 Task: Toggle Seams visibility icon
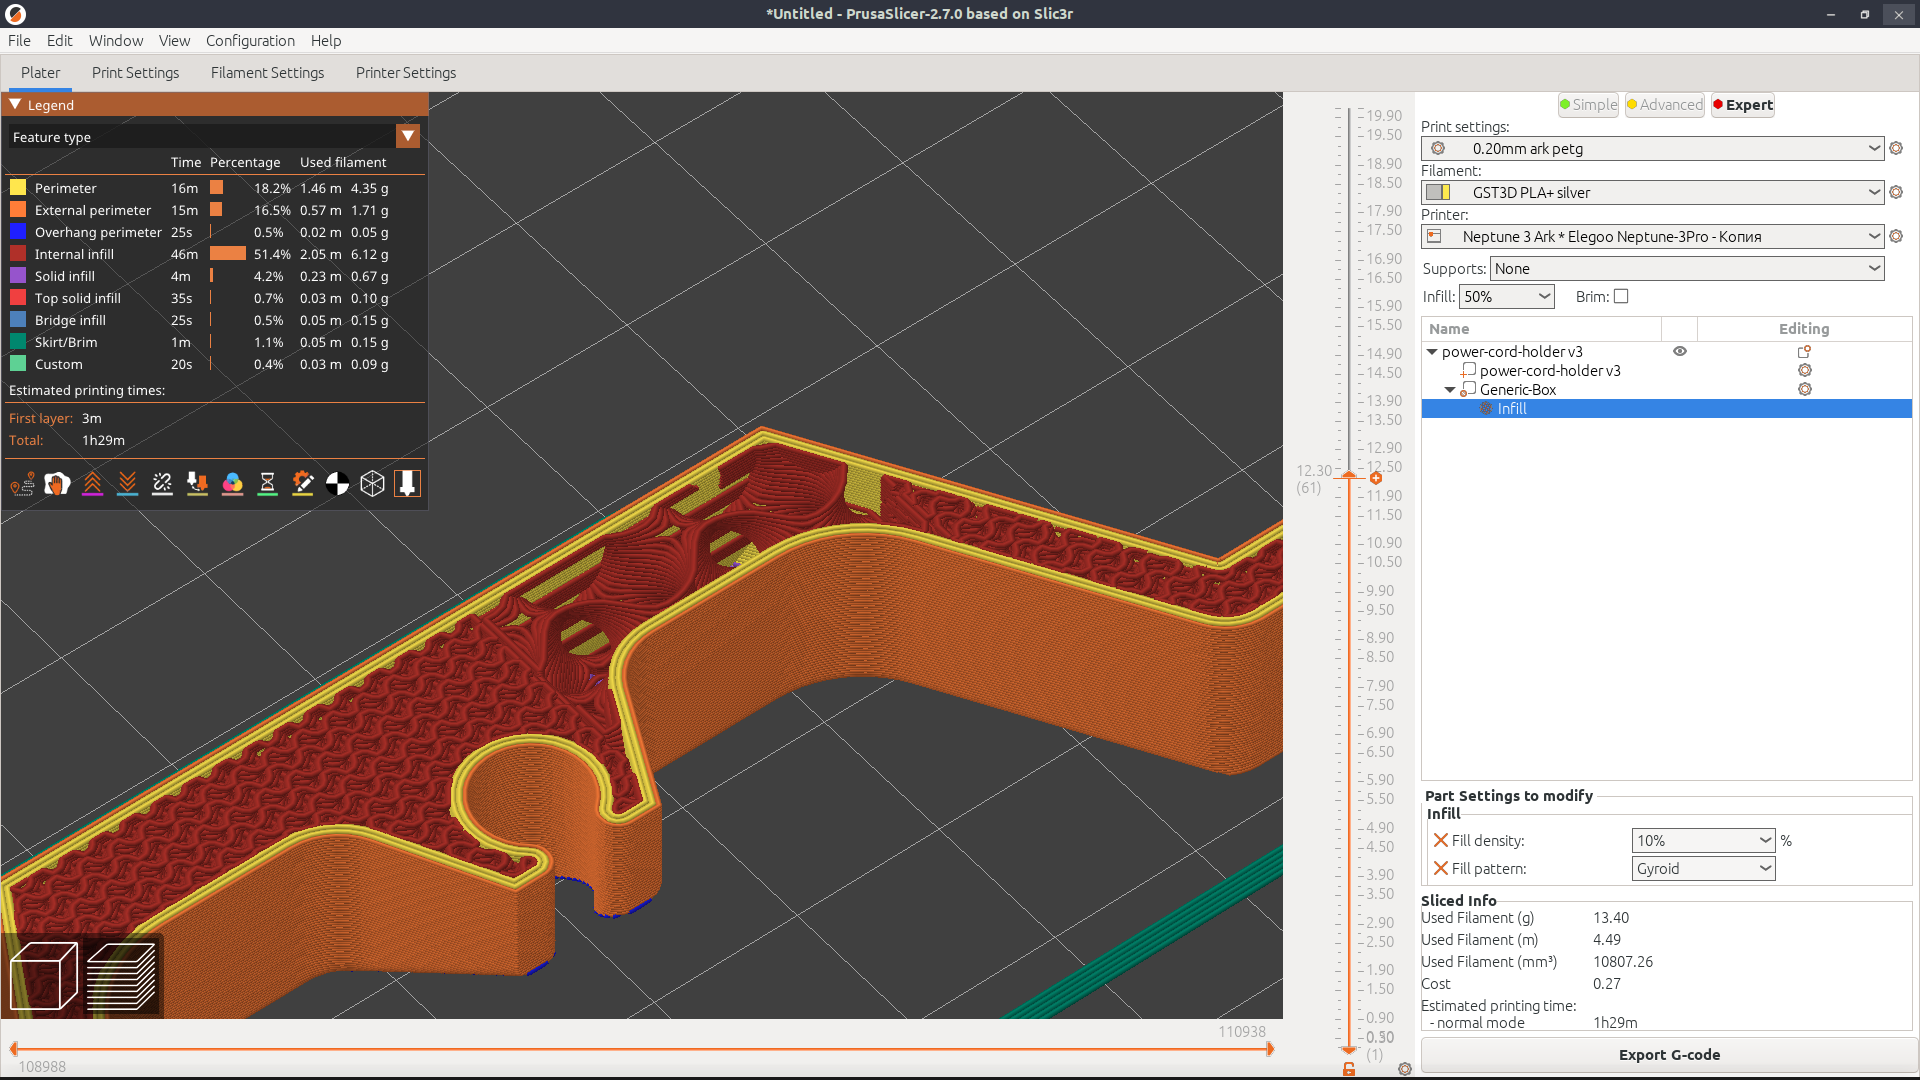tap(162, 484)
